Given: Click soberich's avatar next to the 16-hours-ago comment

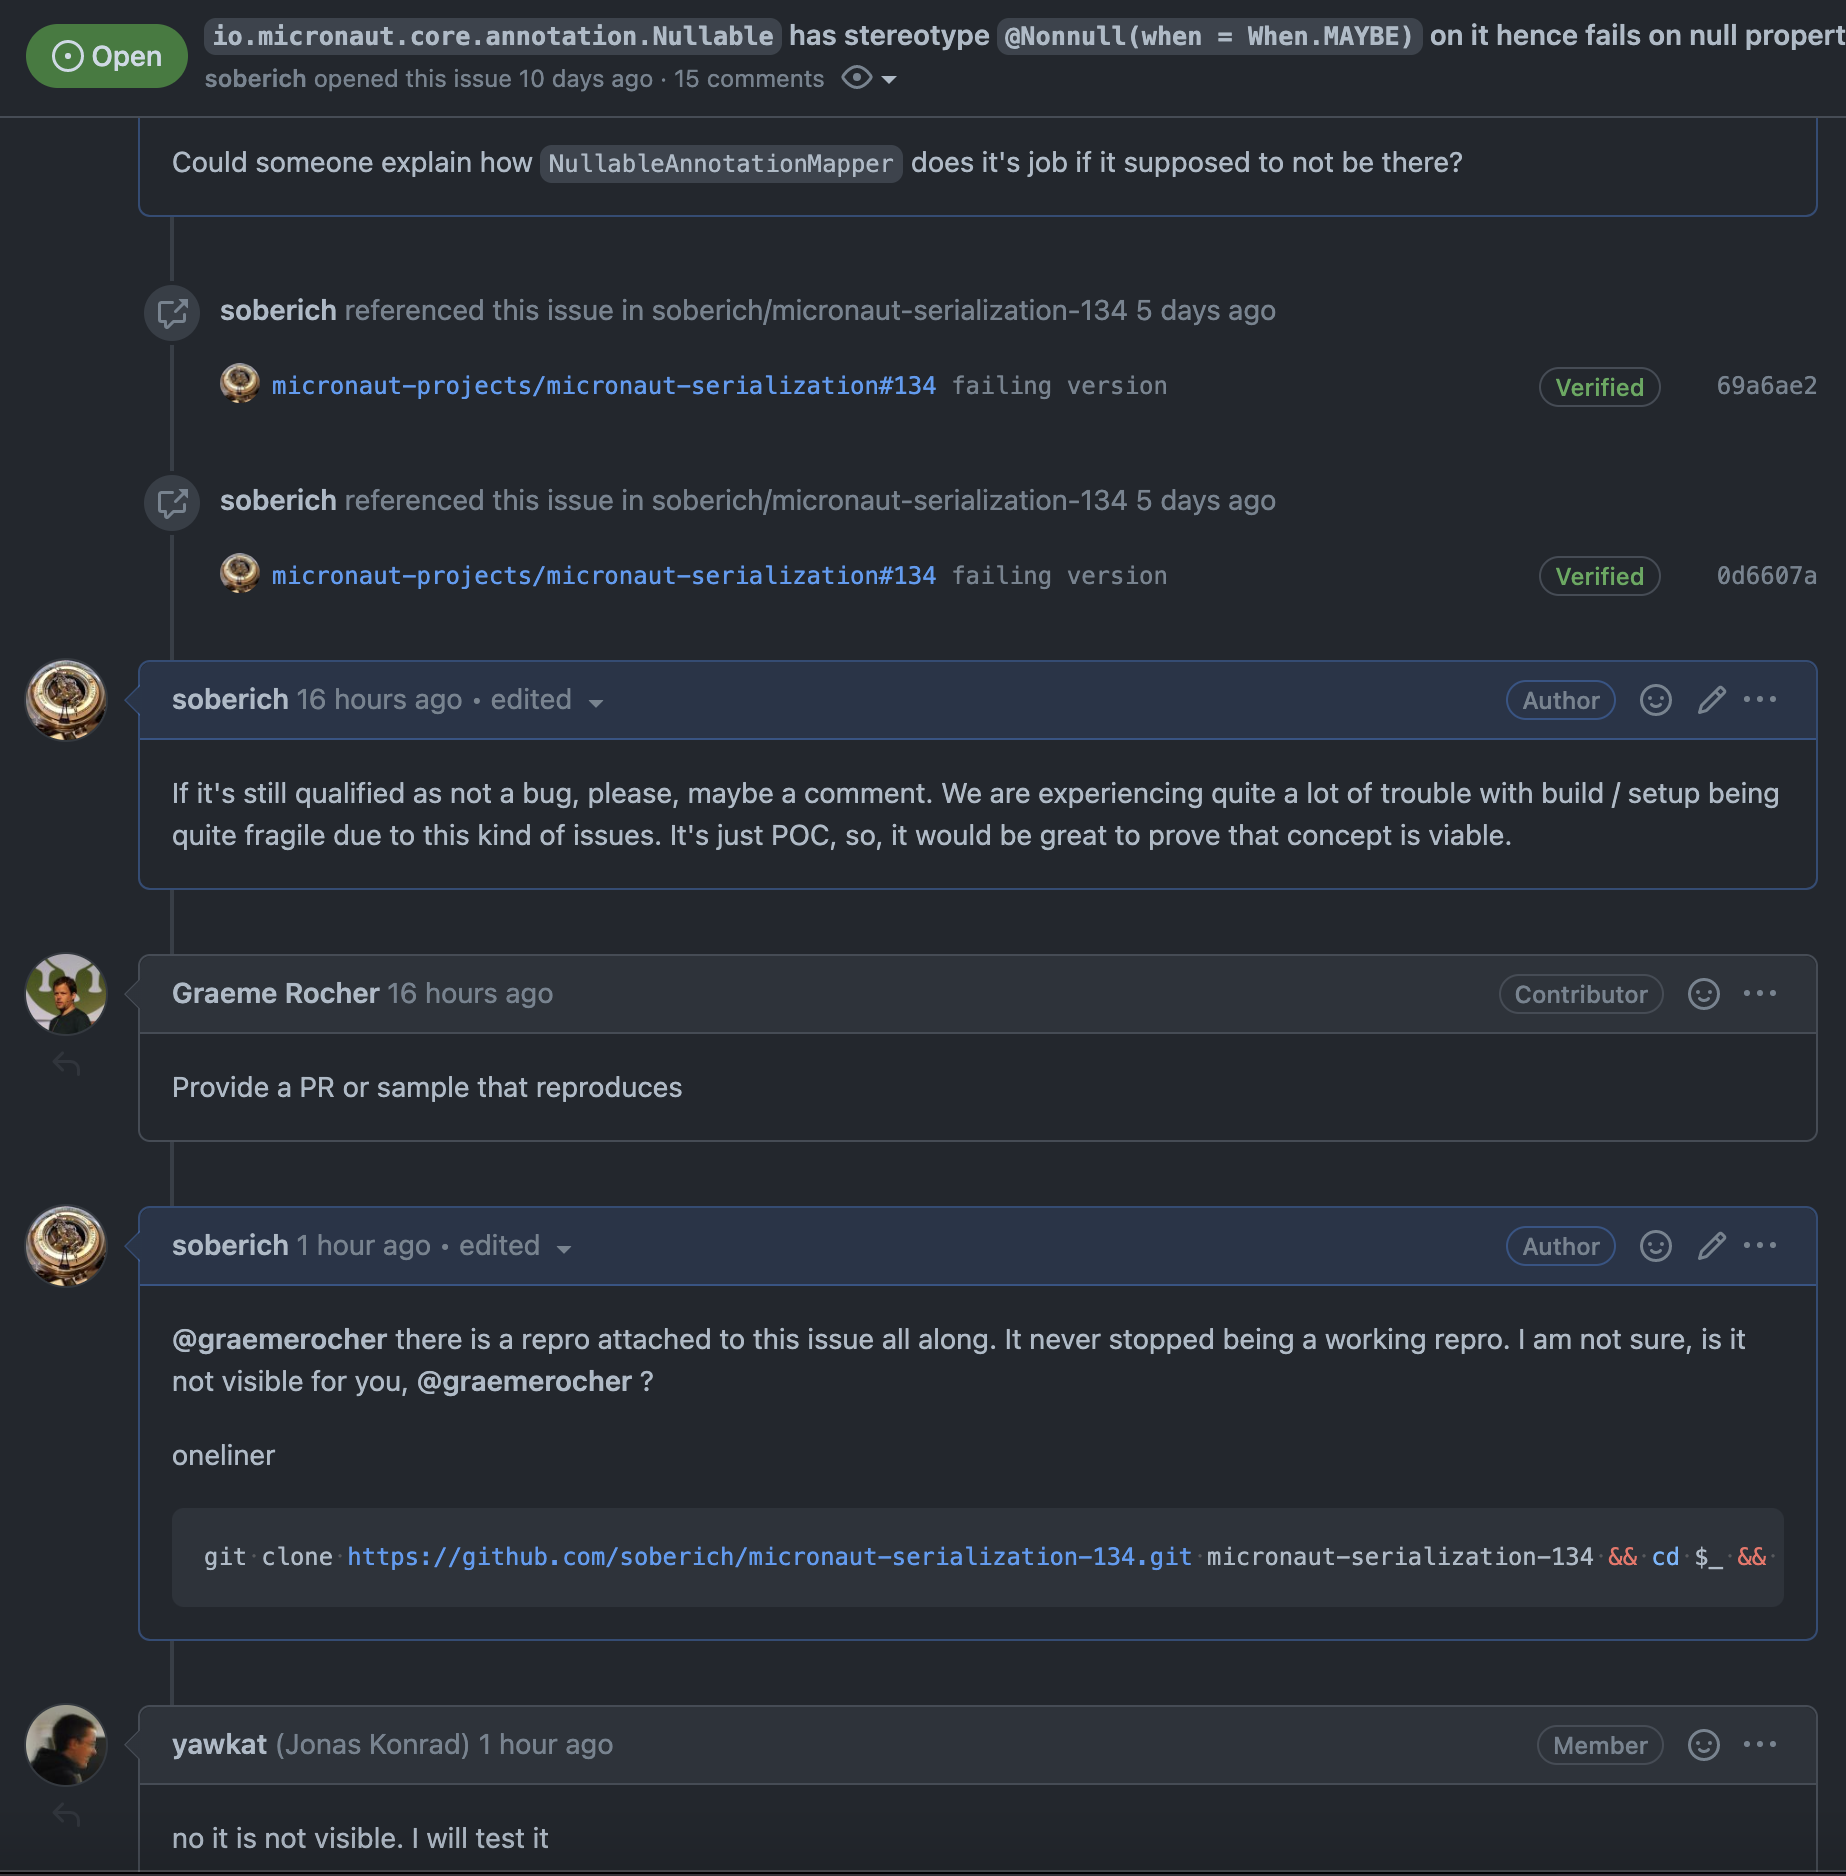Looking at the screenshot, I should (x=65, y=701).
